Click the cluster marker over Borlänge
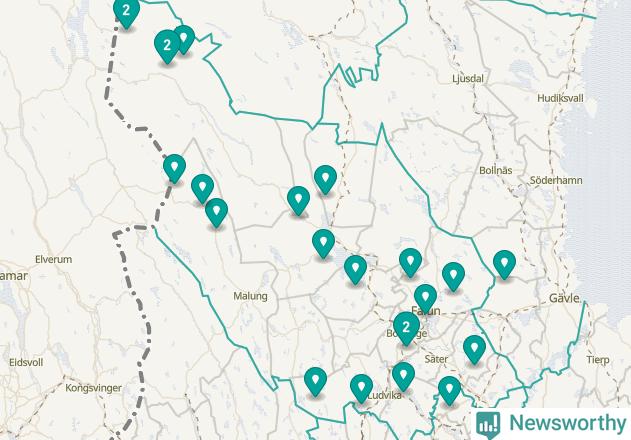The image size is (631, 440). (406, 328)
